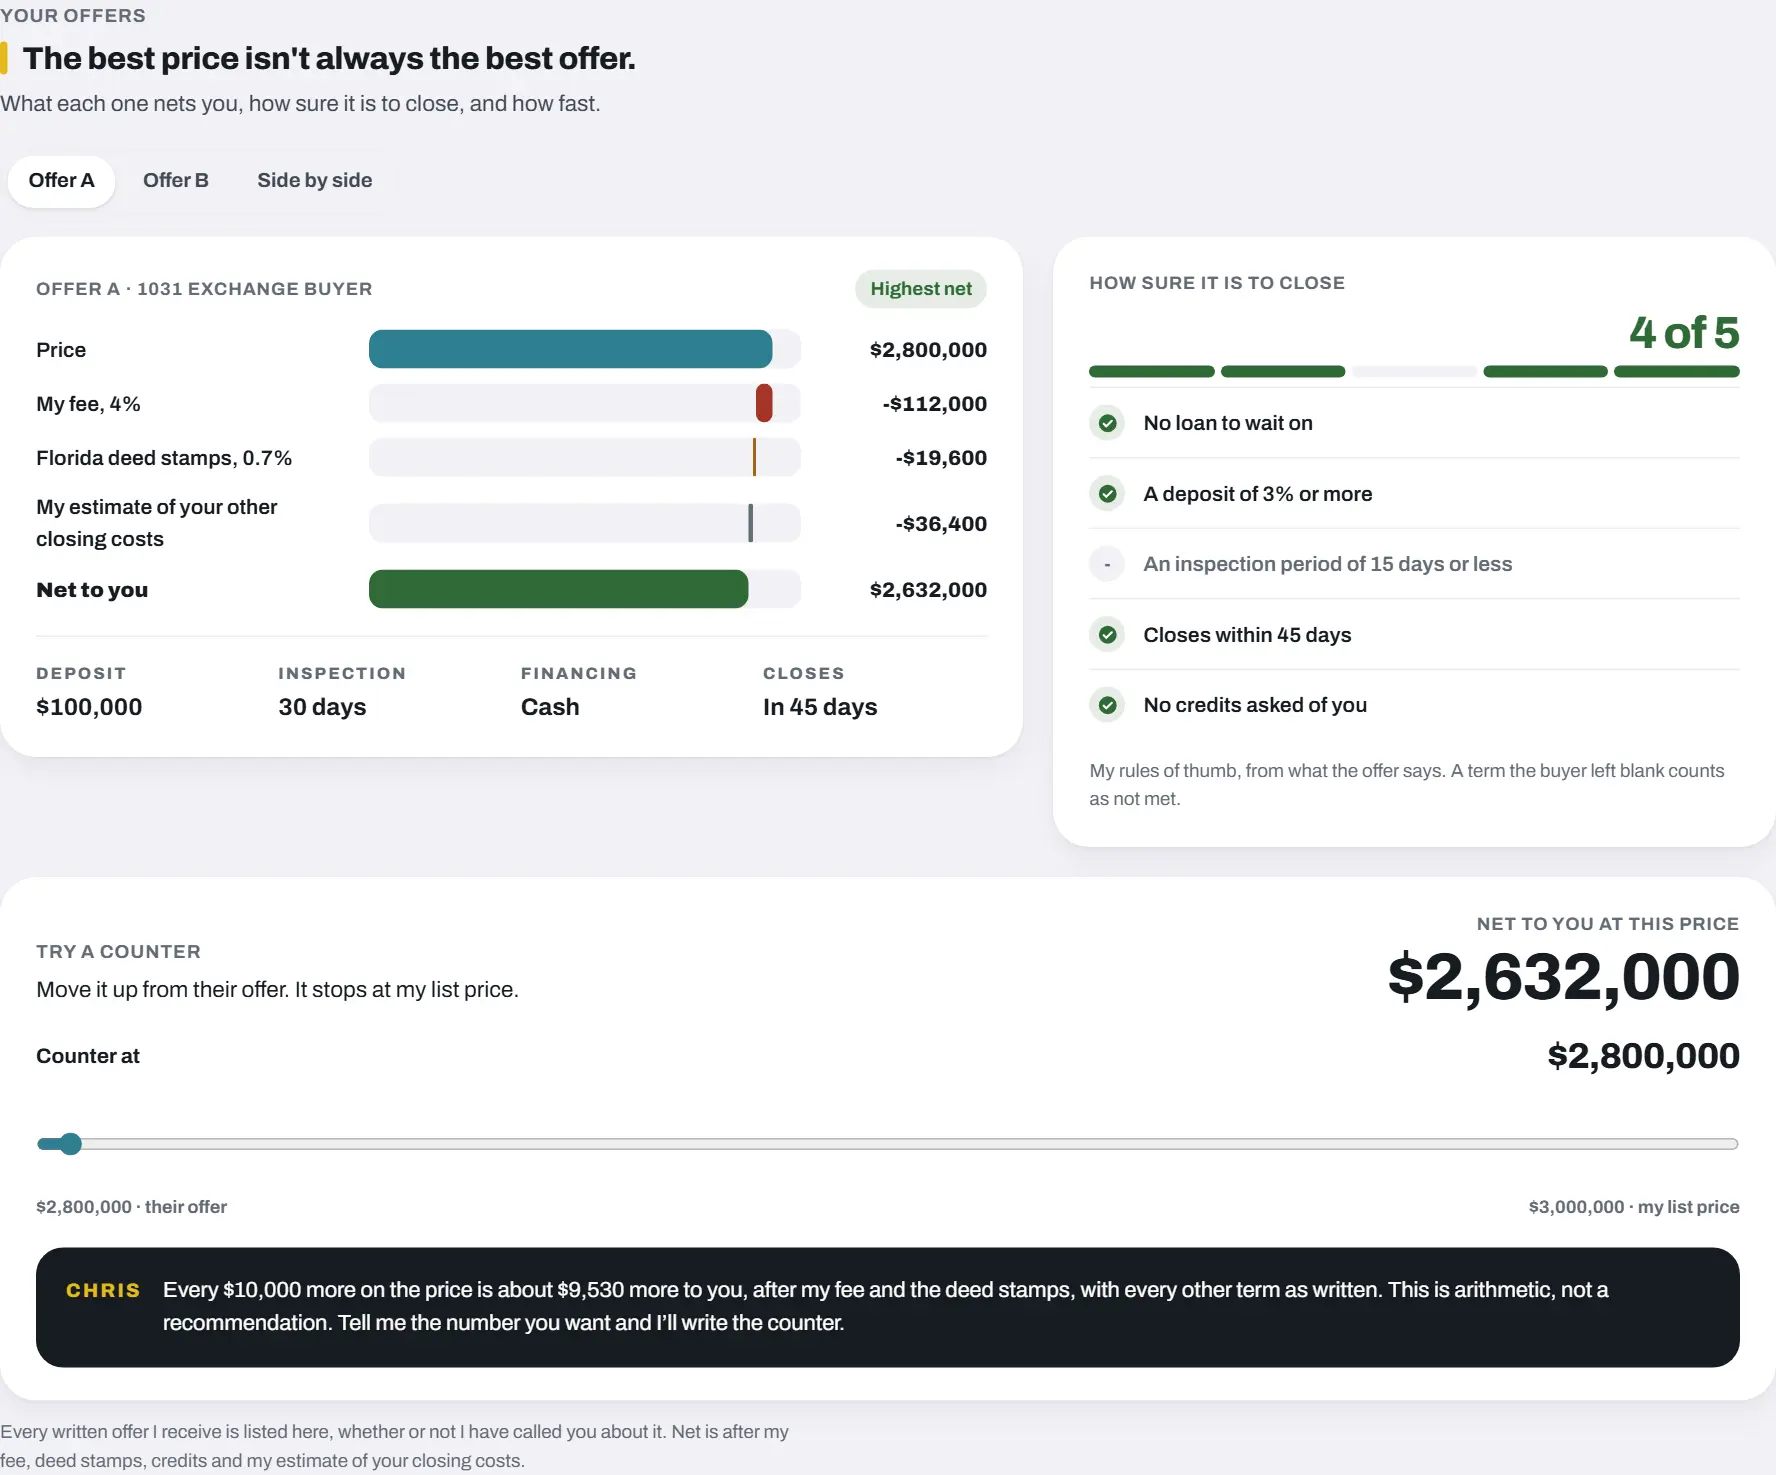Select the Side by side tab
Screen dimensions: 1776x1475
(x=314, y=181)
